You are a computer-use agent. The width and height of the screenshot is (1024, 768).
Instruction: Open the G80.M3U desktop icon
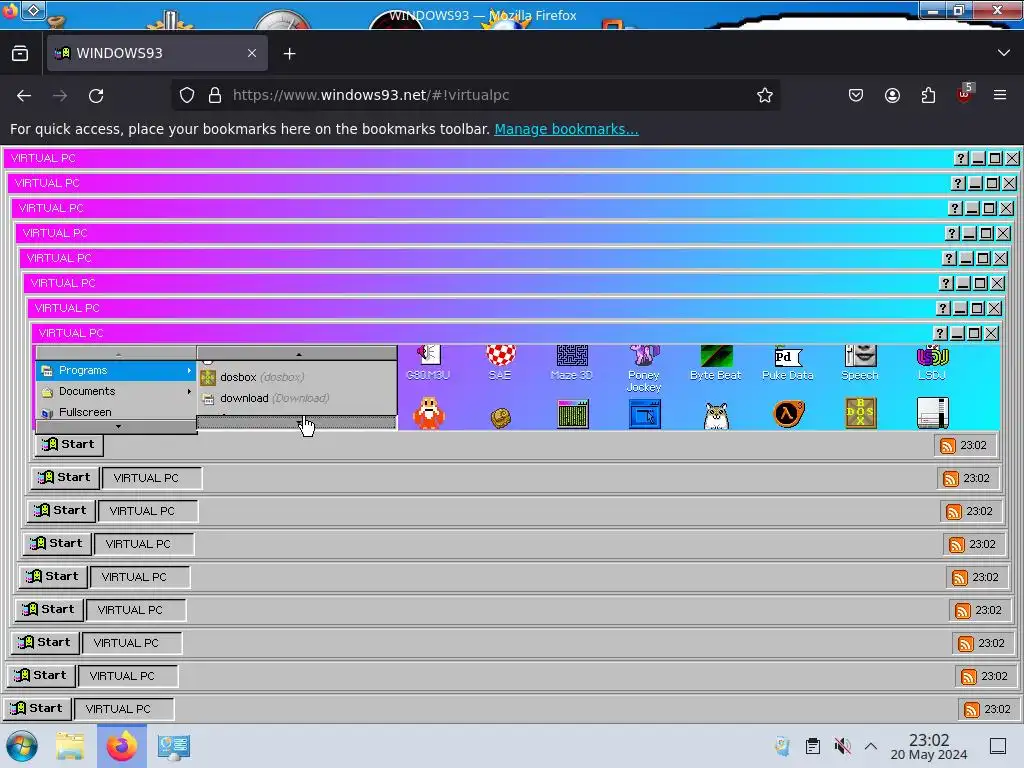point(428,362)
